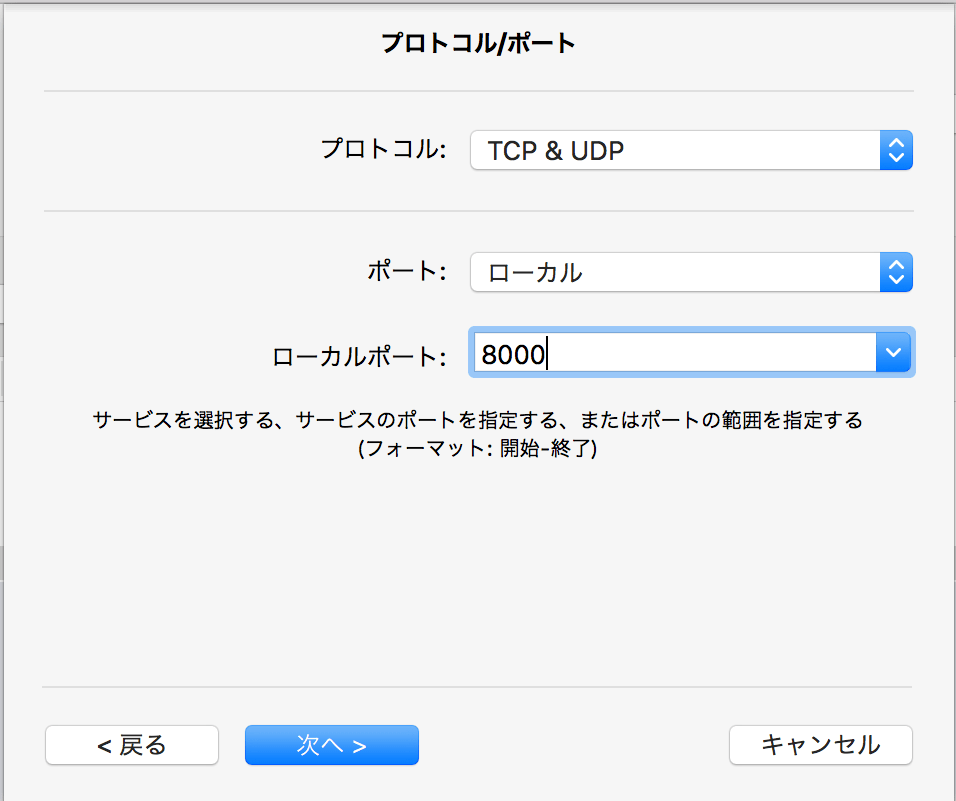Click the separator line below the dialog title
The height and width of the screenshot is (801, 956).
pos(479,91)
